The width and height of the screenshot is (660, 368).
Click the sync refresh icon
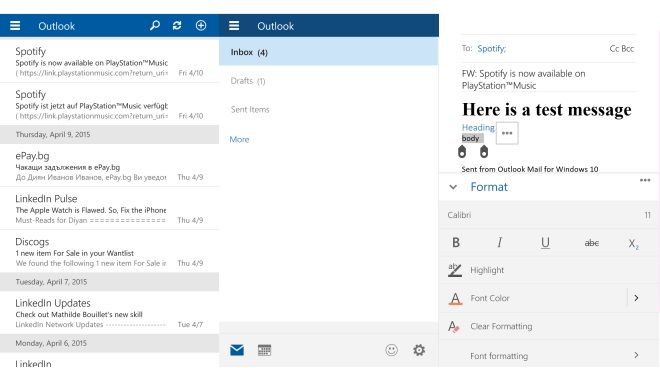pos(177,26)
